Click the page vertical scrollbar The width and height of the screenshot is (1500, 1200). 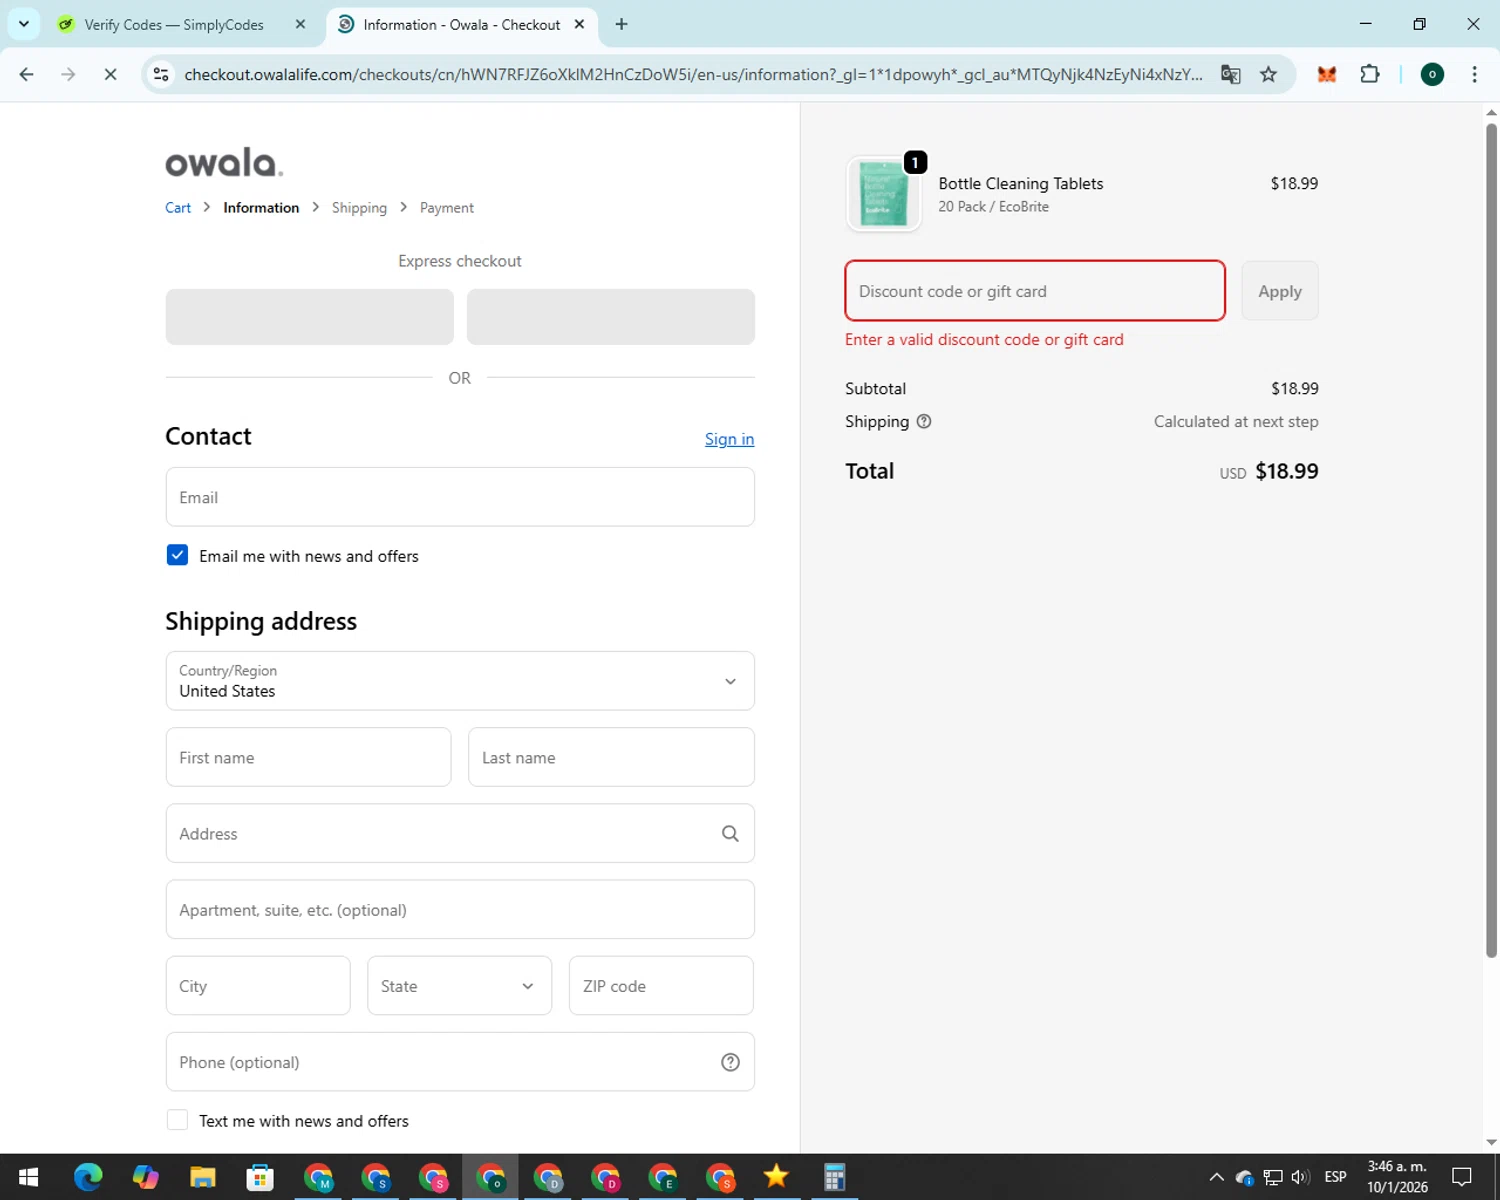point(1491,540)
